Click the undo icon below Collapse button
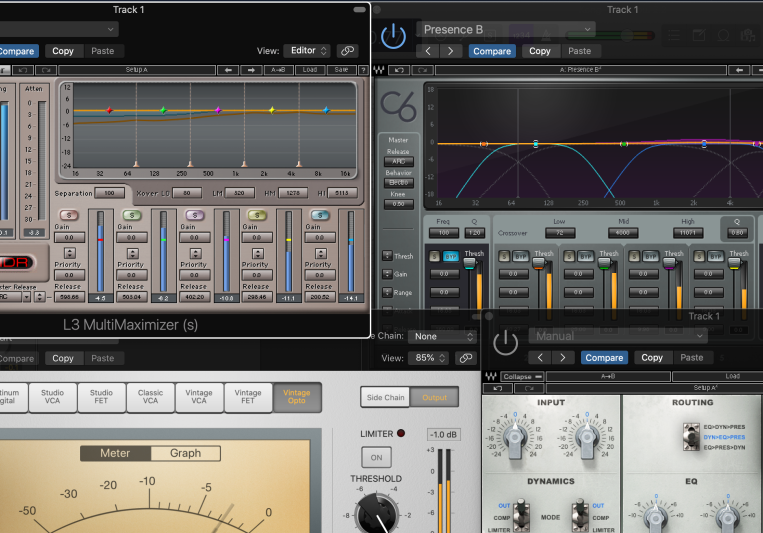 coord(497,388)
